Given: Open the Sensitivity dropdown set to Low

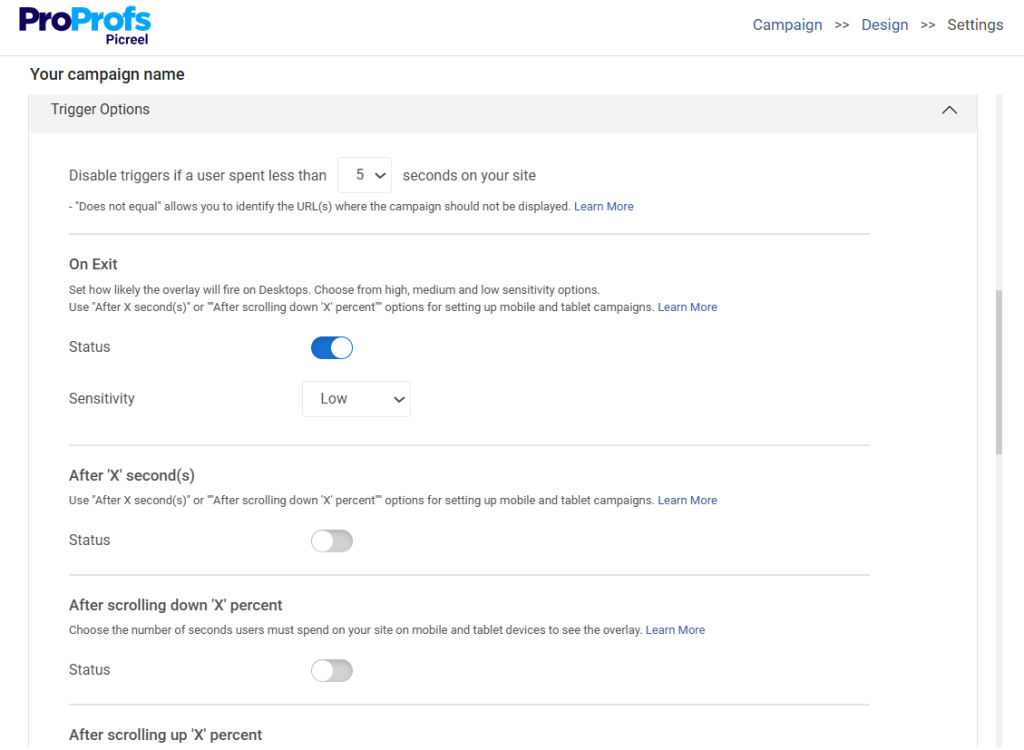Looking at the screenshot, I should (x=356, y=398).
